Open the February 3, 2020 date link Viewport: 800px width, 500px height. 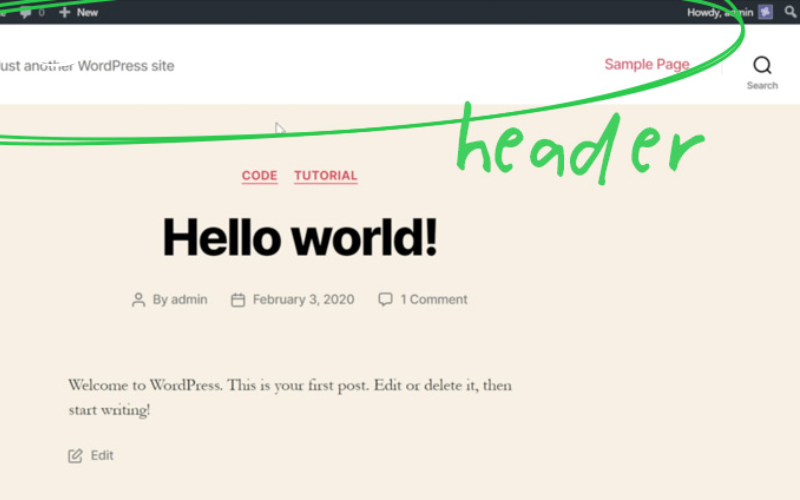point(304,299)
